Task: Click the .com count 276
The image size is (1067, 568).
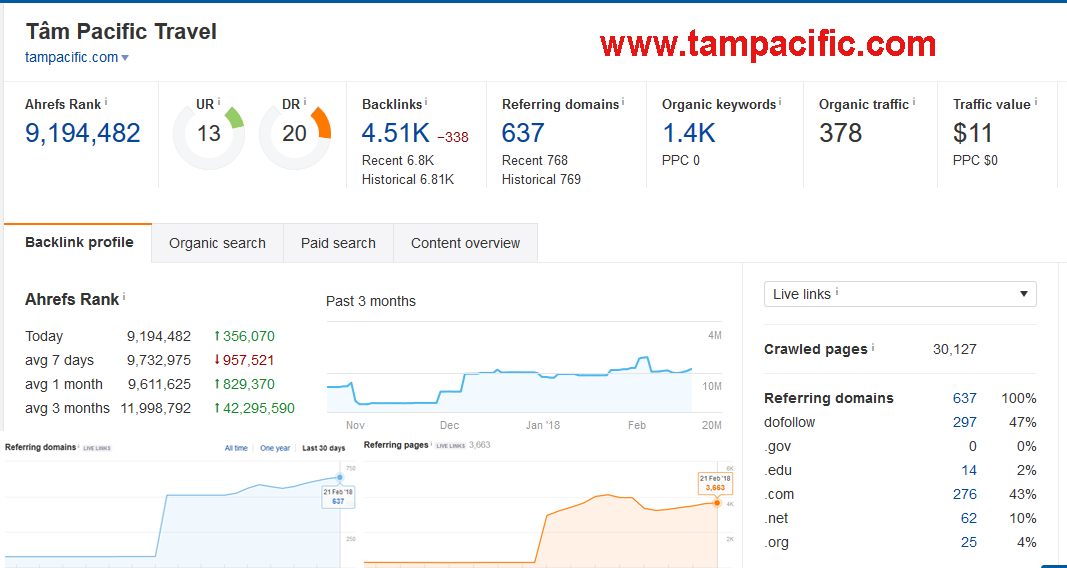Action: coord(964,495)
